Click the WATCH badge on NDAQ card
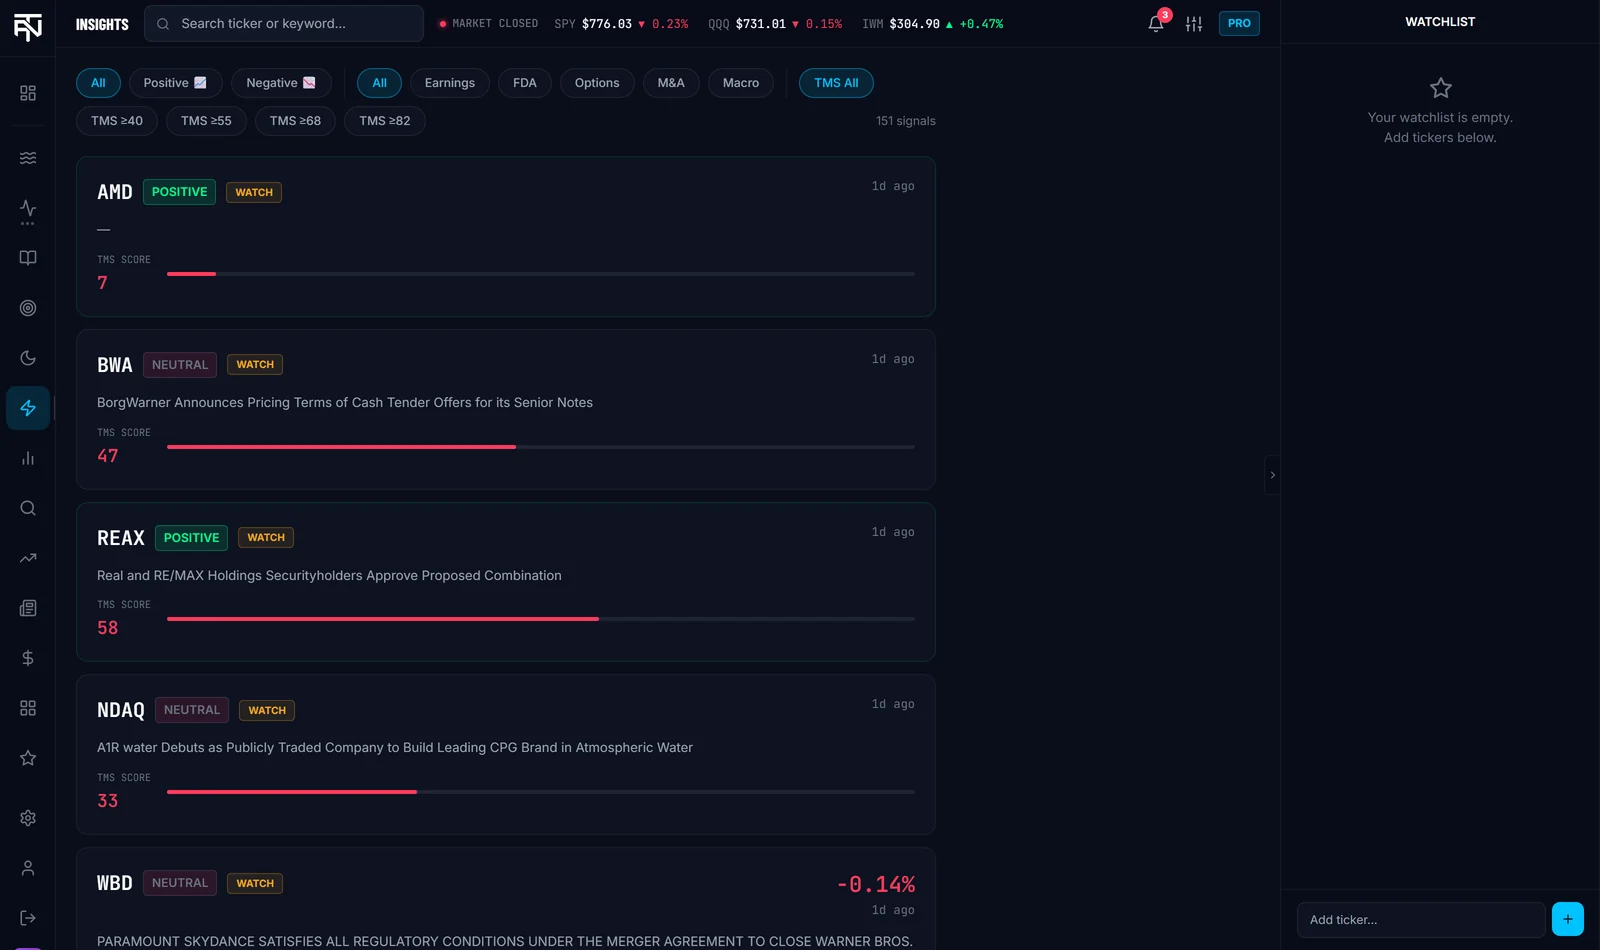Screen dimensions: 1600x950 (x=267, y=711)
